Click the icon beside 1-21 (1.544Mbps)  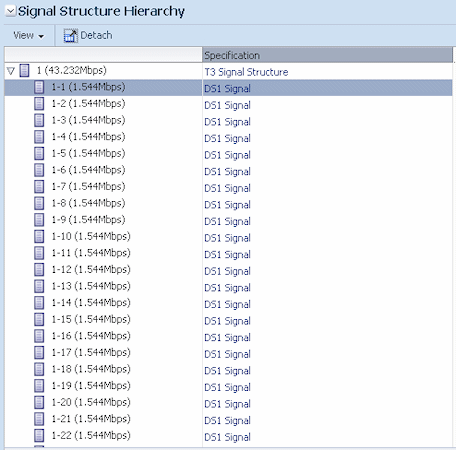[39, 419]
